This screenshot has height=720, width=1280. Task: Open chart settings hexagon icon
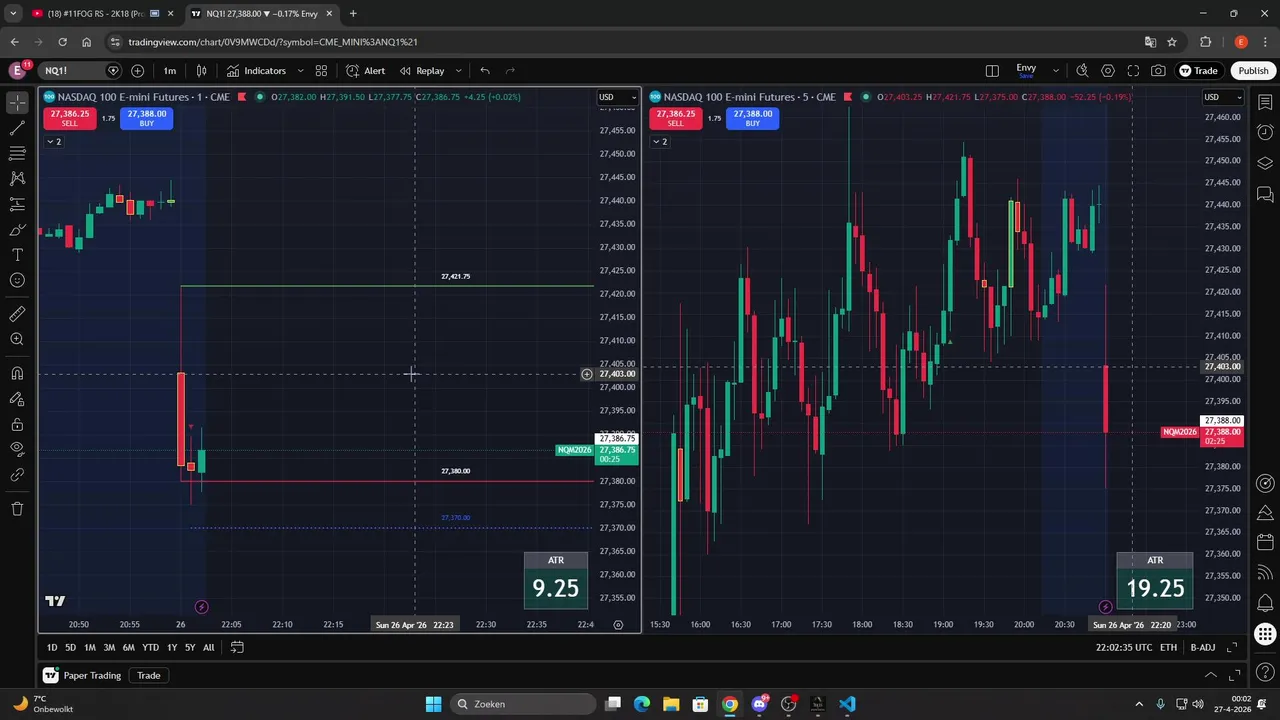[x=1108, y=71]
